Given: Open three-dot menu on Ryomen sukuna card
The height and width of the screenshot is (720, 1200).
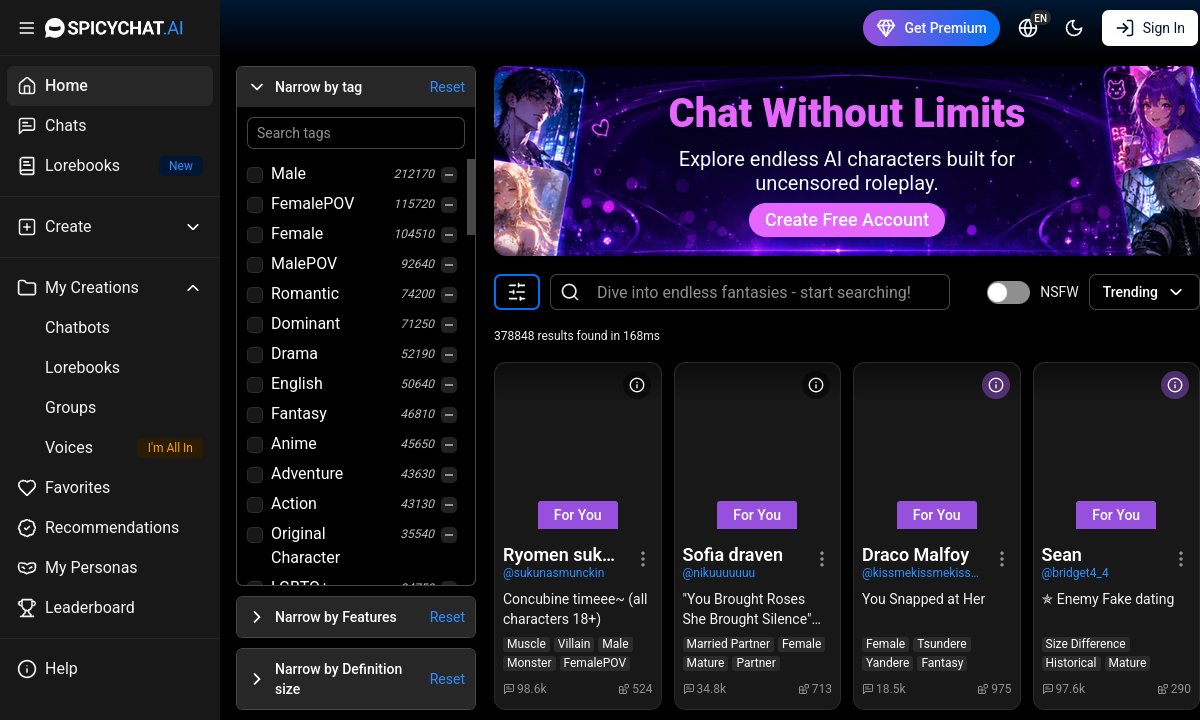Looking at the screenshot, I should click(x=643, y=559).
